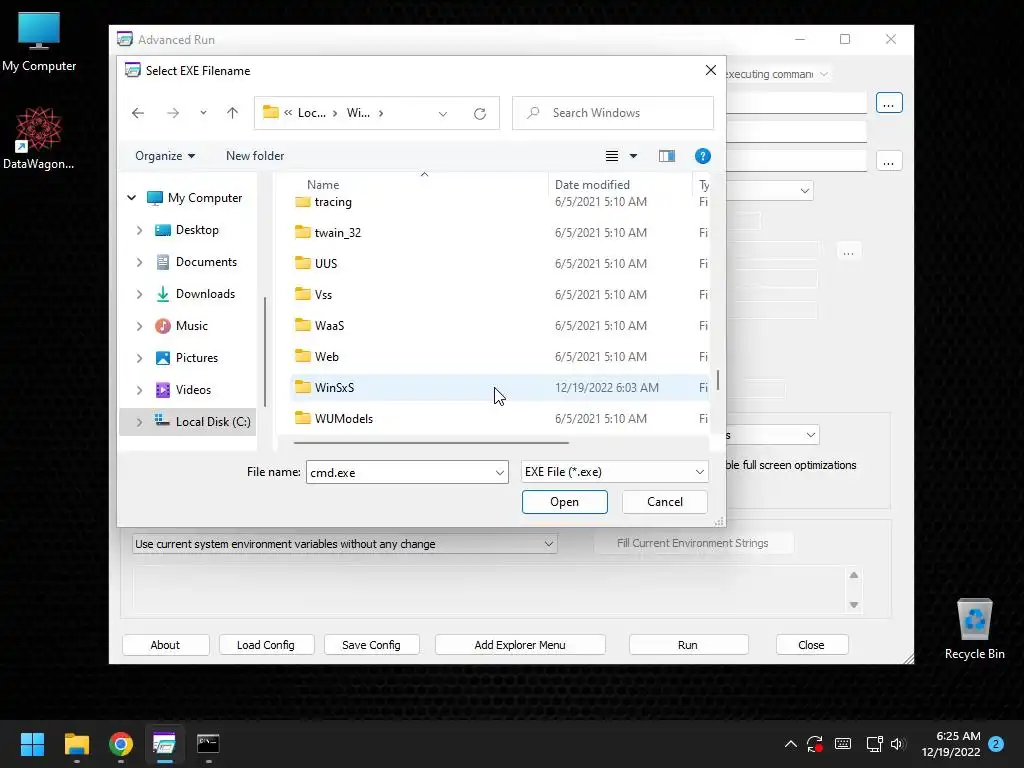Open recent locations dropdown arrow
This screenshot has height=768, width=1024.
click(x=203, y=113)
